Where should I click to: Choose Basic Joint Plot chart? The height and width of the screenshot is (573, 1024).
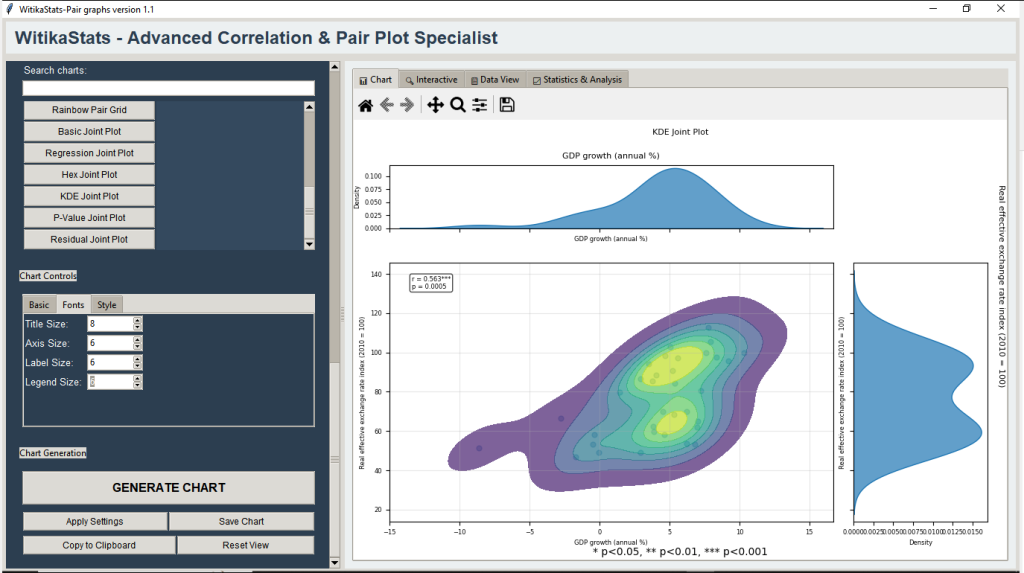(x=89, y=131)
